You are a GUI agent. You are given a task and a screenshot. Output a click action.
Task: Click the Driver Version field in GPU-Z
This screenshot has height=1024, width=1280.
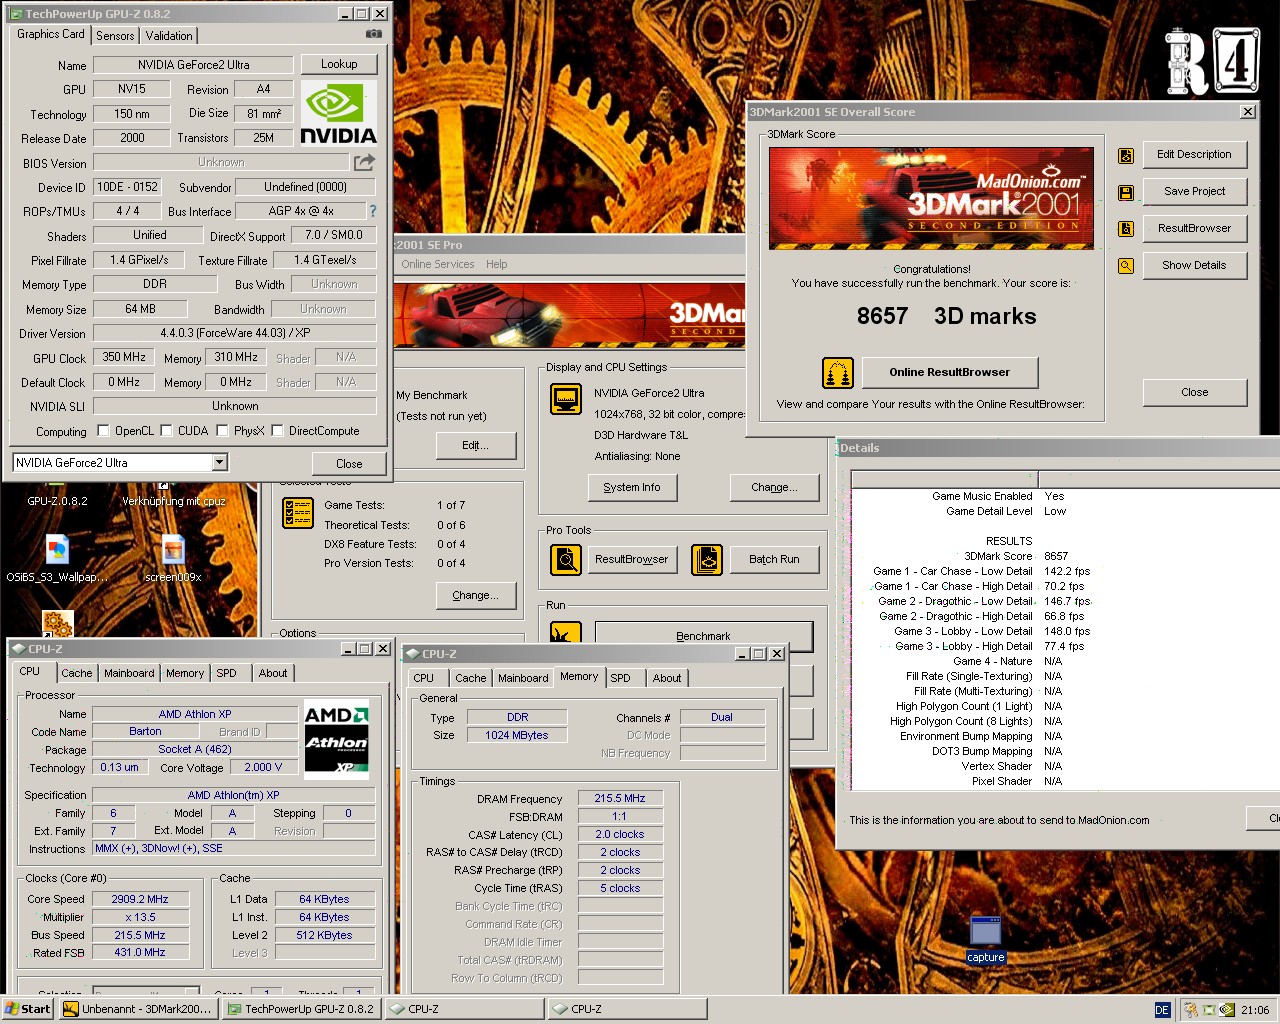click(x=235, y=333)
